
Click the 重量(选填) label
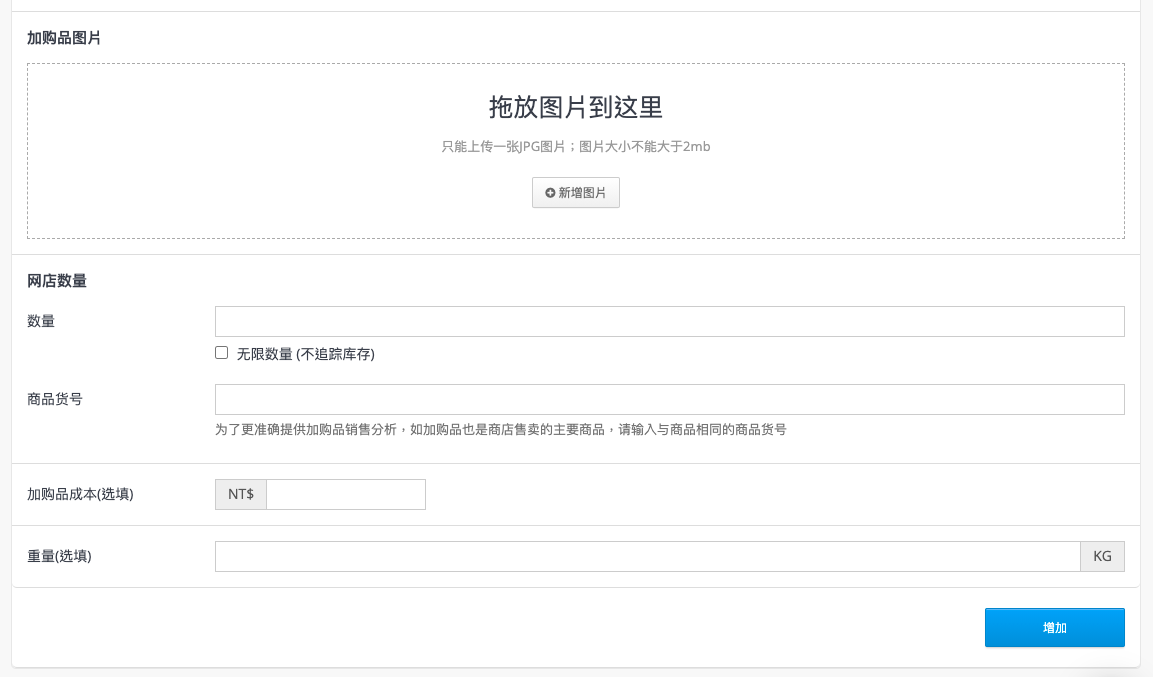pos(60,556)
